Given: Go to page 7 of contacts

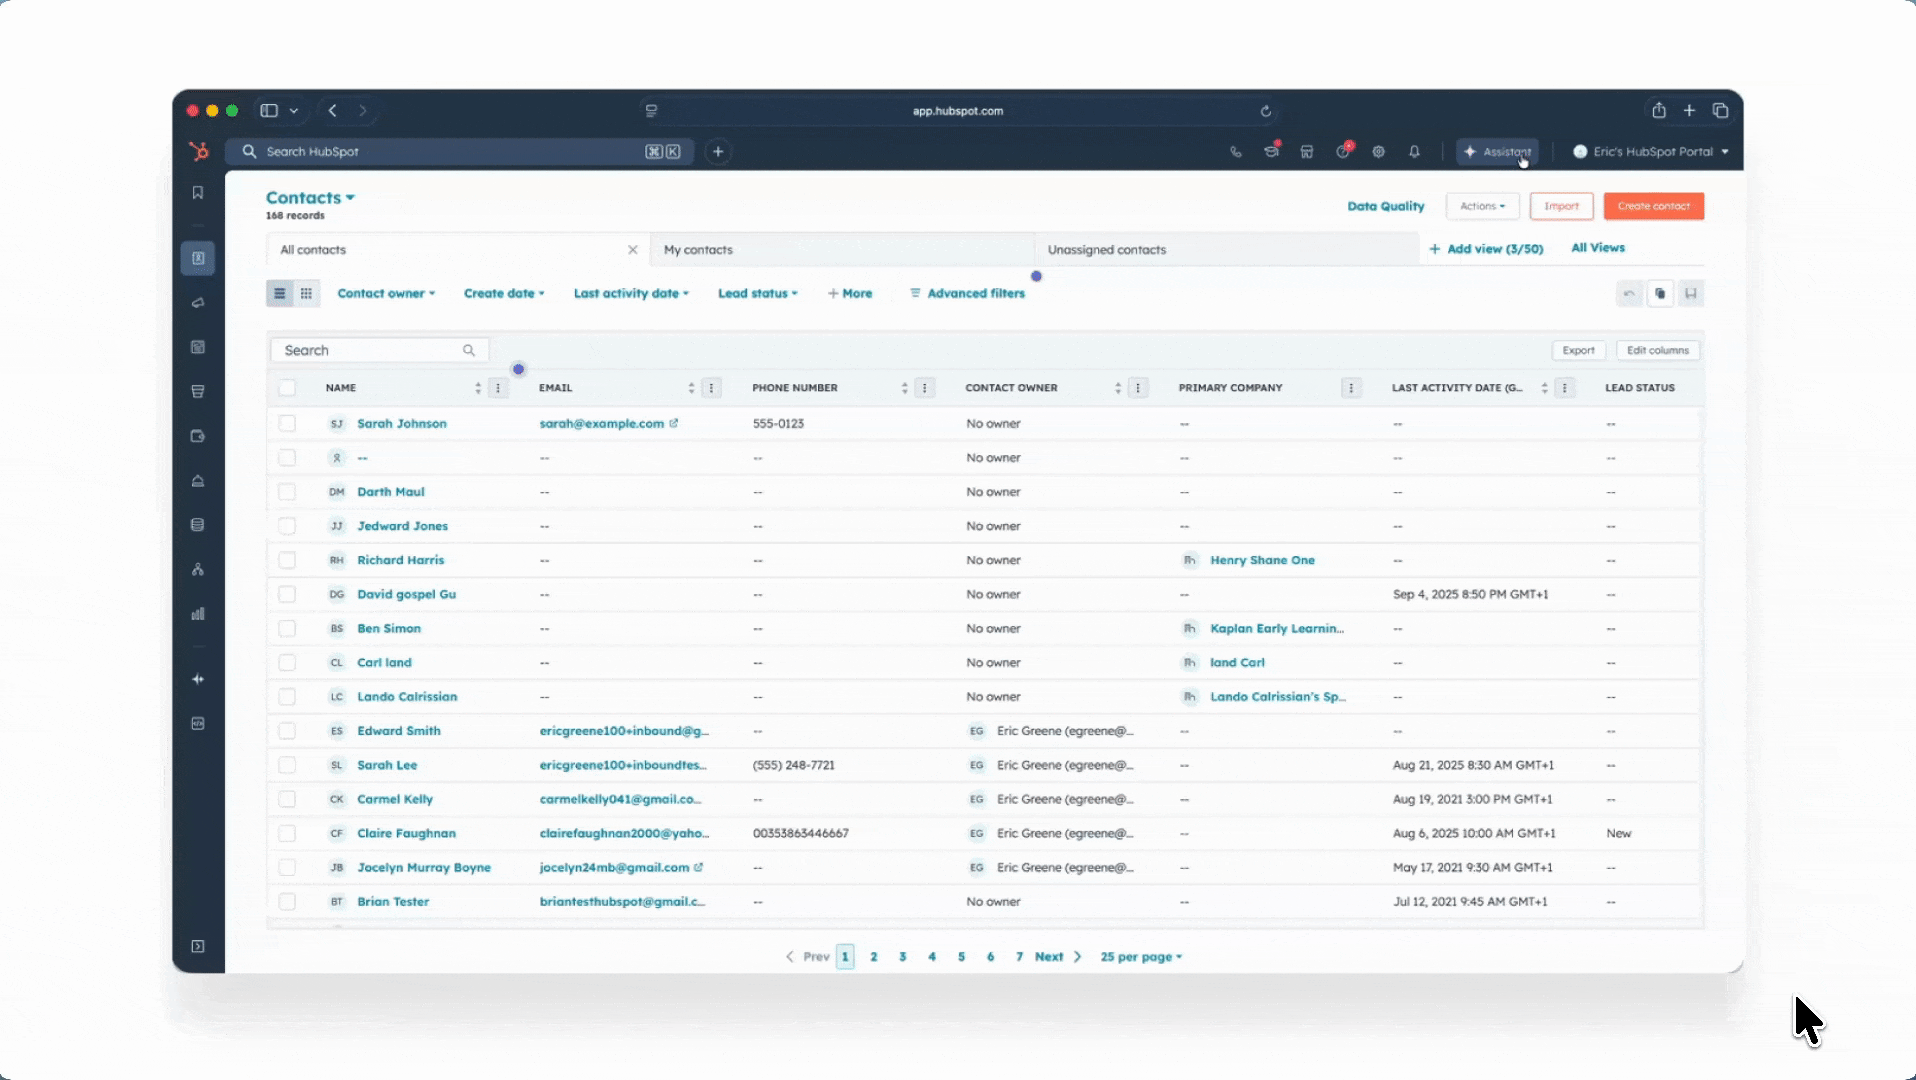Looking at the screenshot, I should 1019,957.
